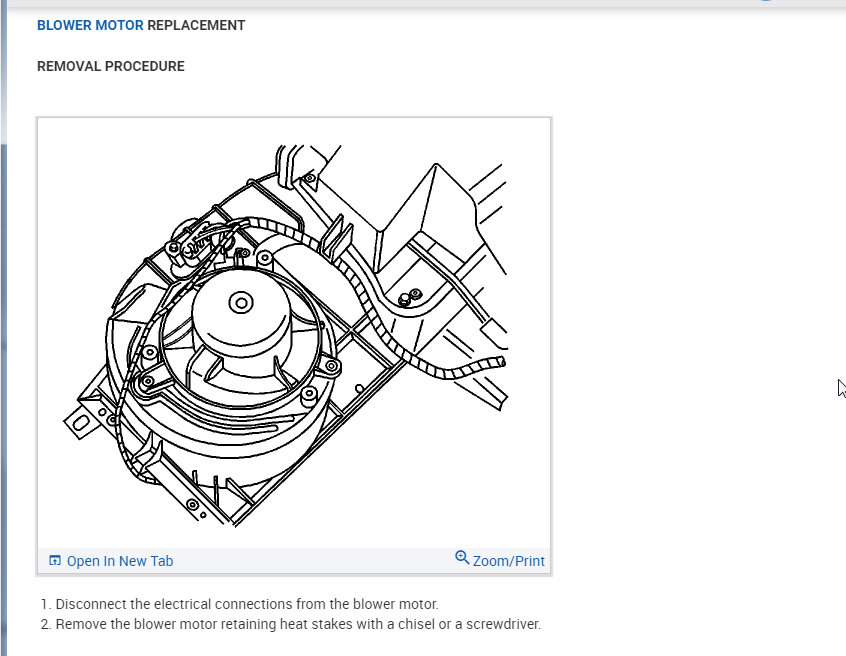Click the magnifier Zoom/Print icon
The height and width of the screenshot is (656, 846).
[x=462, y=557]
